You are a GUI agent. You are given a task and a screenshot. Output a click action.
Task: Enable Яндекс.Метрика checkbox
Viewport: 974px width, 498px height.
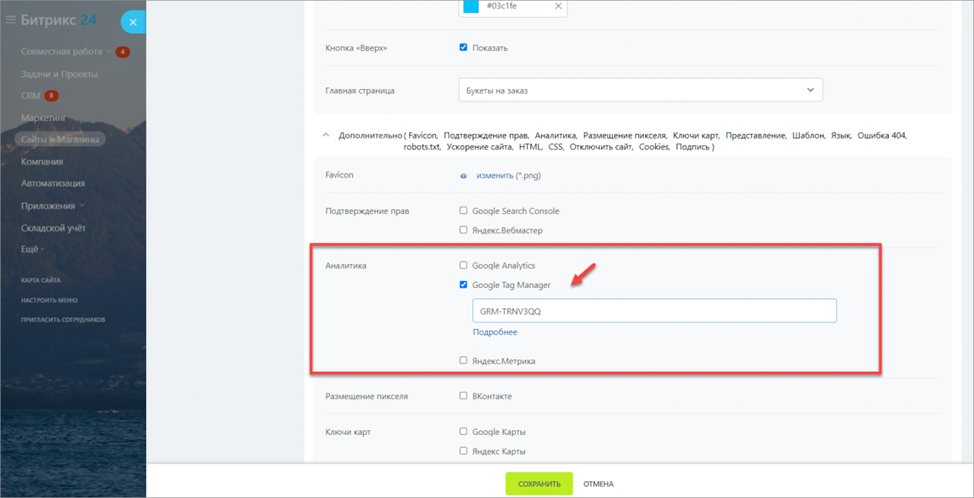[463, 360]
